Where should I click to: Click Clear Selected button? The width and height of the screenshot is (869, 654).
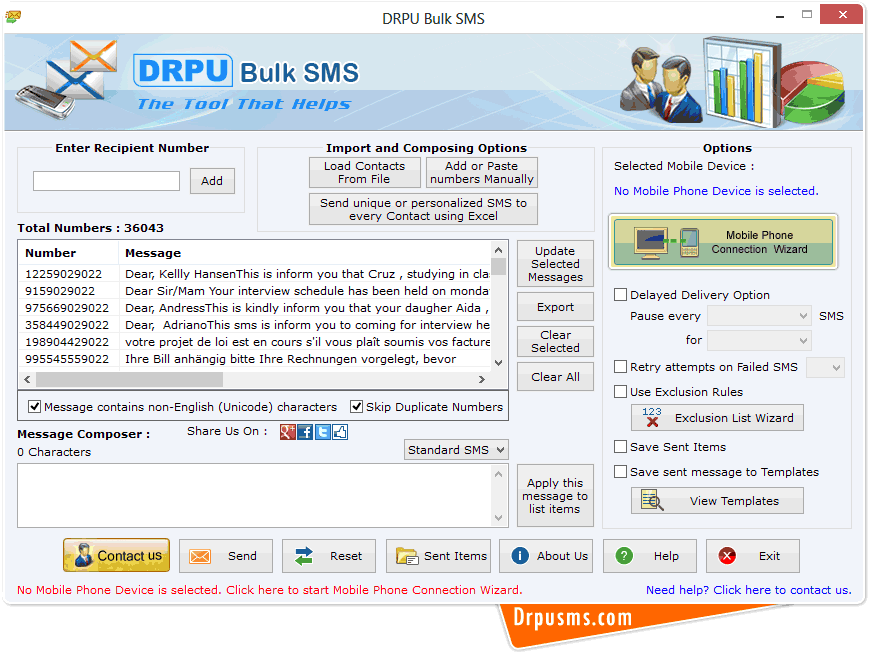(555, 341)
